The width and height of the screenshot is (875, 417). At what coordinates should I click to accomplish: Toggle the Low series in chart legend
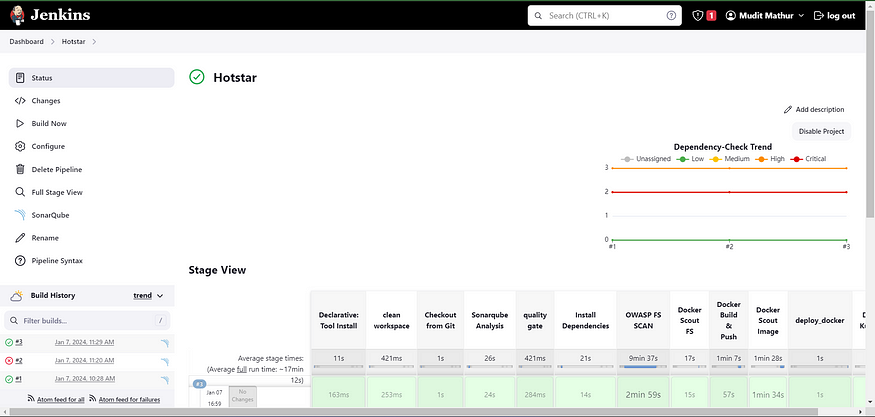tap(690, 159)
